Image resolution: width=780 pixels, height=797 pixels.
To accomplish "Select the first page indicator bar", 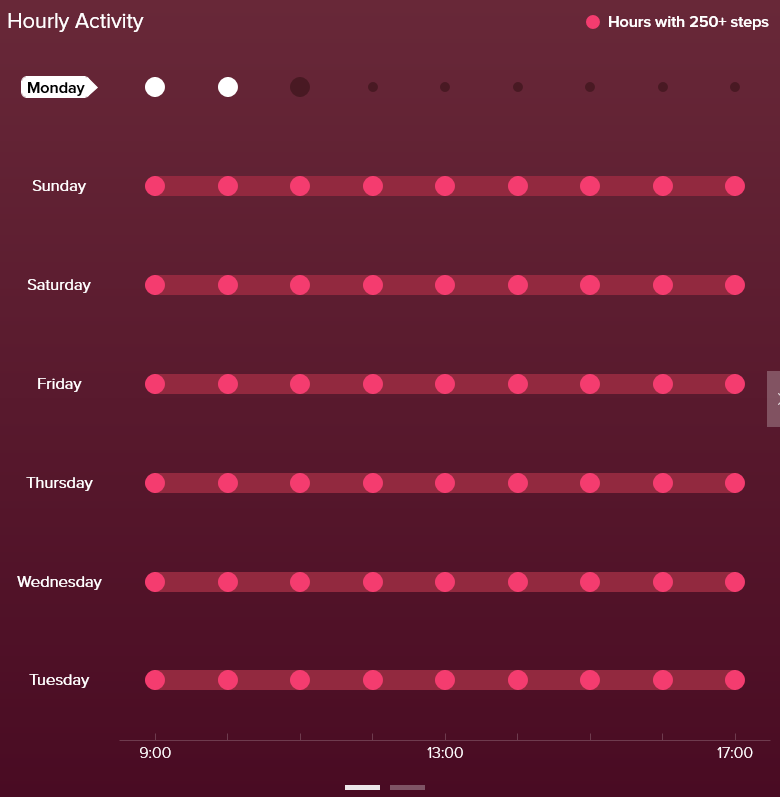I will tap(362, 788).
